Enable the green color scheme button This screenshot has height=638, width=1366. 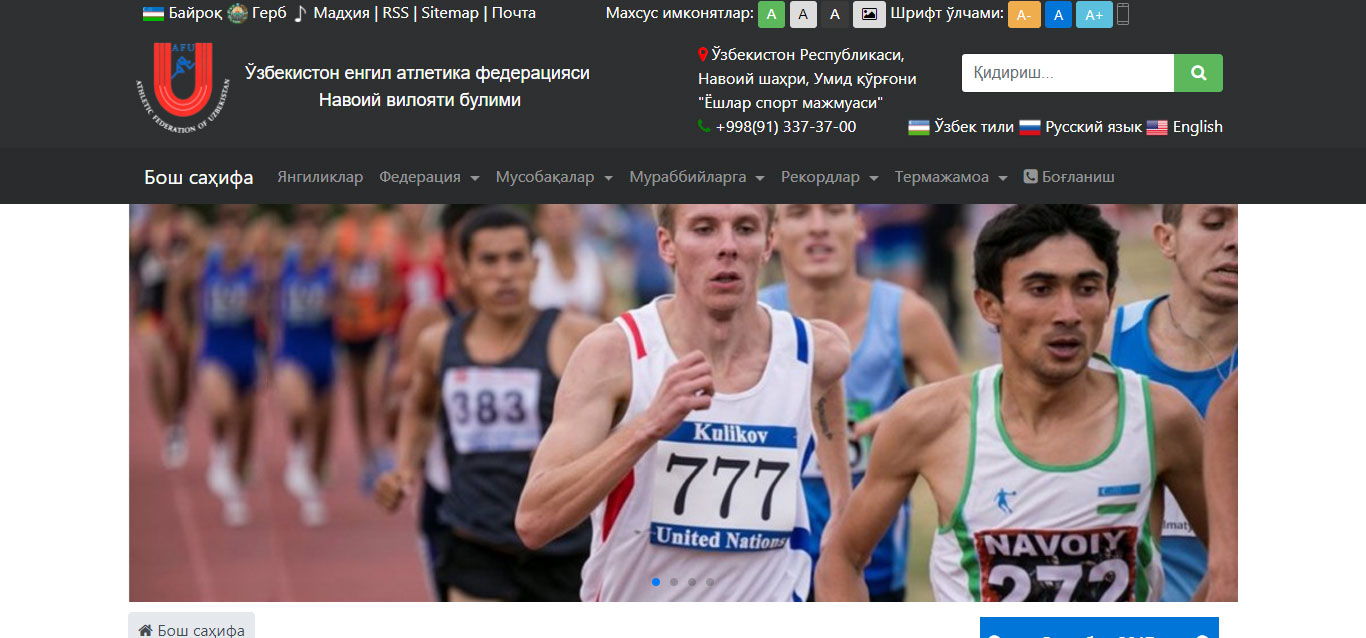[x=771, y=14]
